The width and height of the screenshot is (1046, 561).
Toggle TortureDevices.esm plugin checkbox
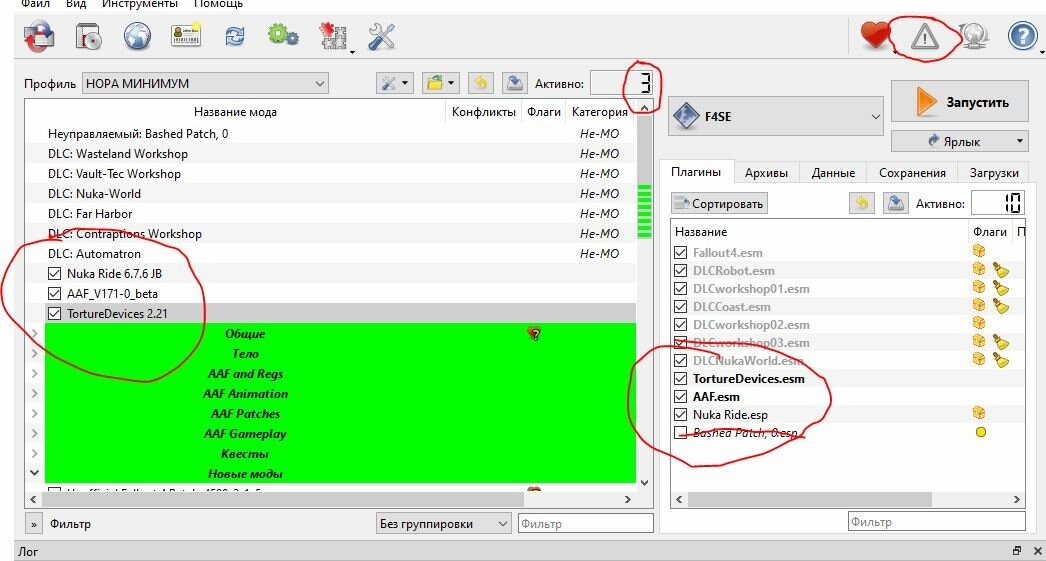(x=680, y=378)
